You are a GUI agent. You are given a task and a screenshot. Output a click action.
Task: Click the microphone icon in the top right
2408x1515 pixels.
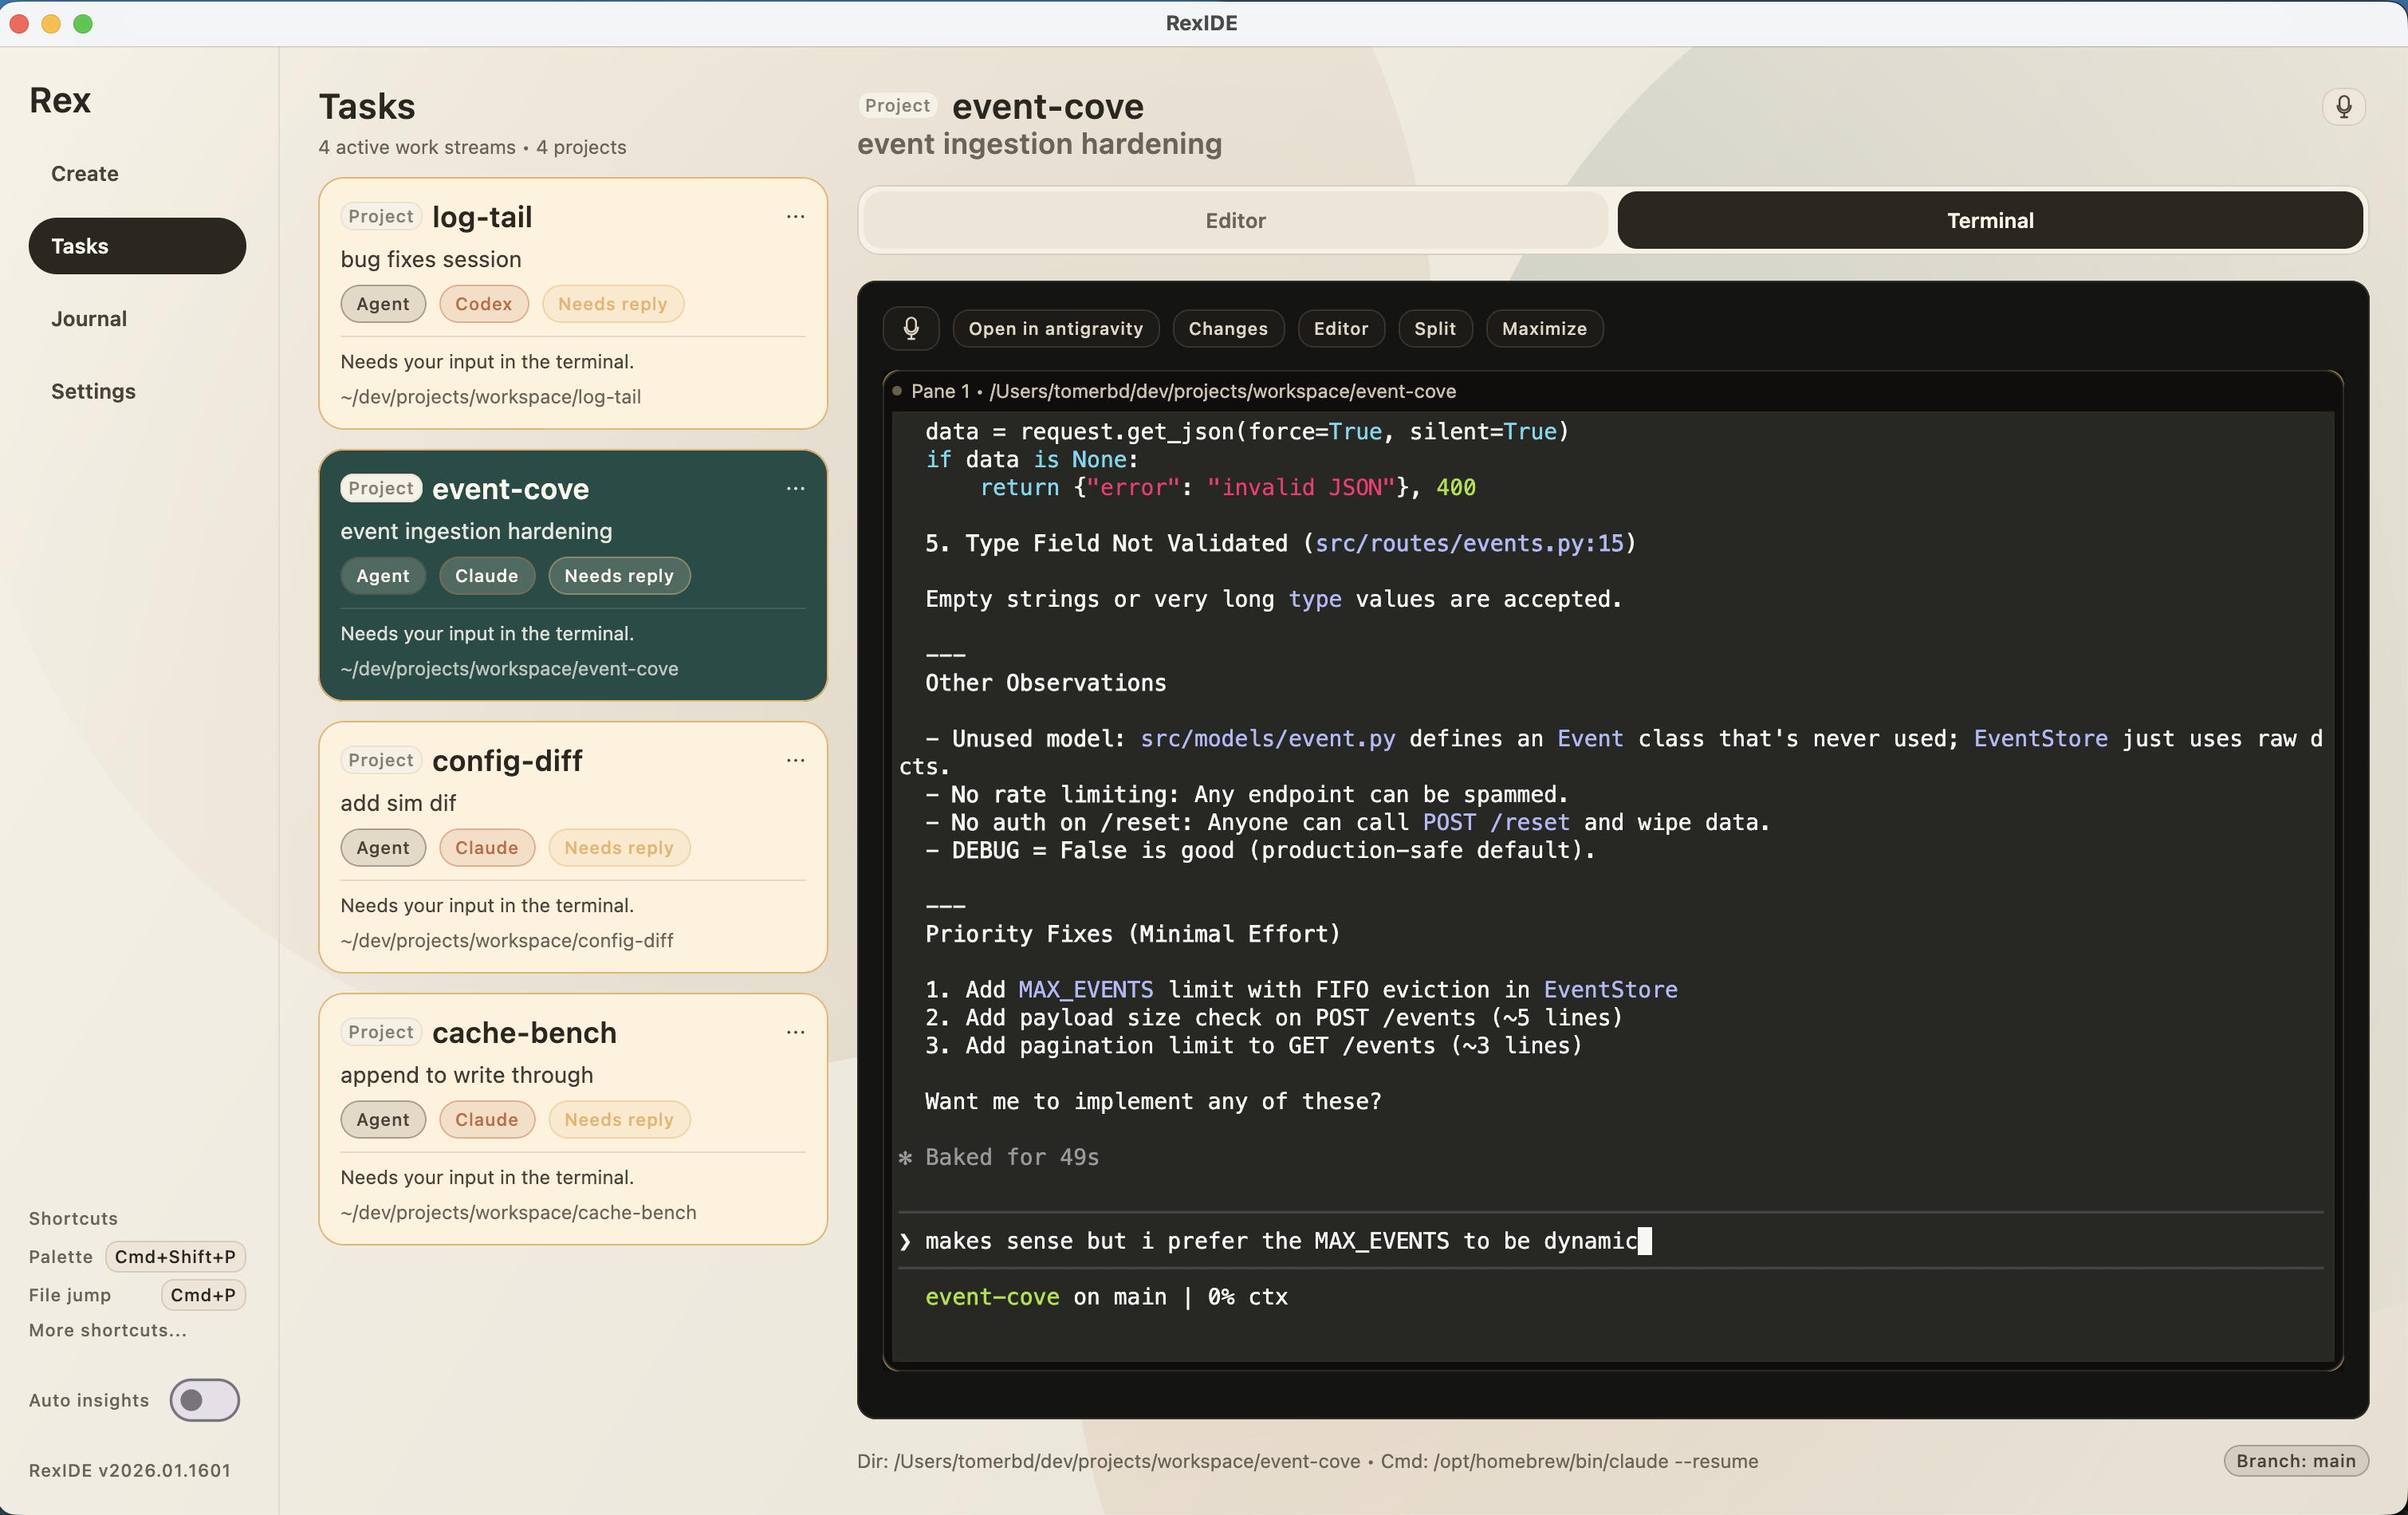coord(2343,106)
